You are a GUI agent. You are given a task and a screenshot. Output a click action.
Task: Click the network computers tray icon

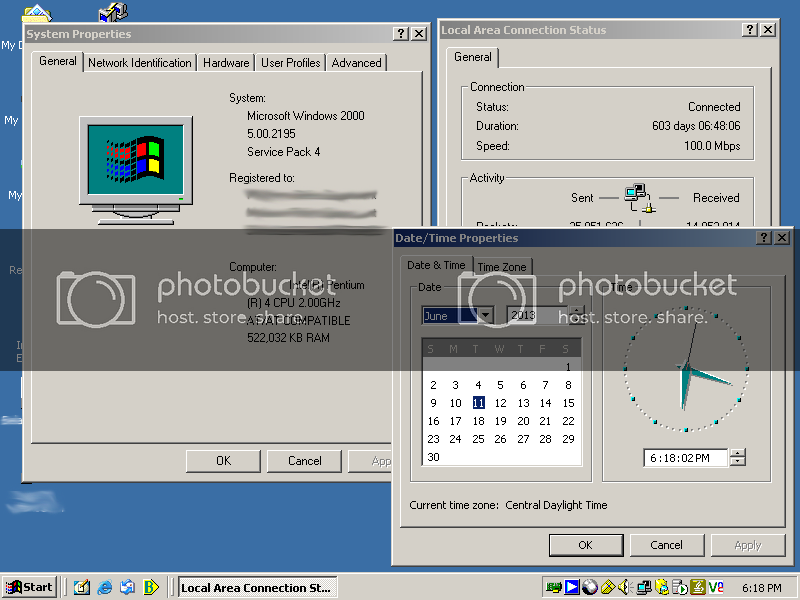644,588
